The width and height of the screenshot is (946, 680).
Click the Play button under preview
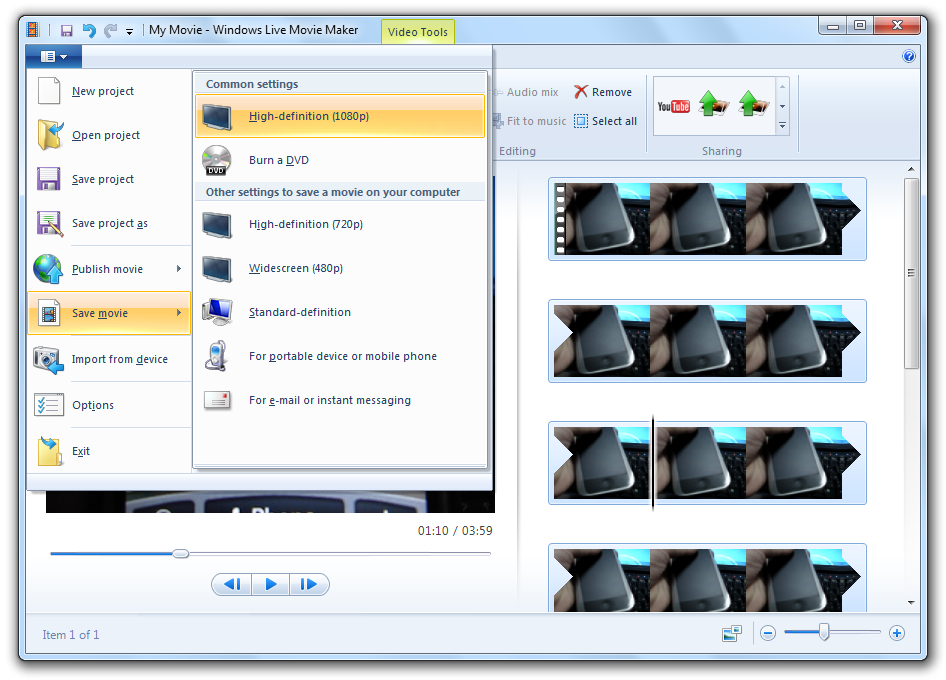point(270,584)
